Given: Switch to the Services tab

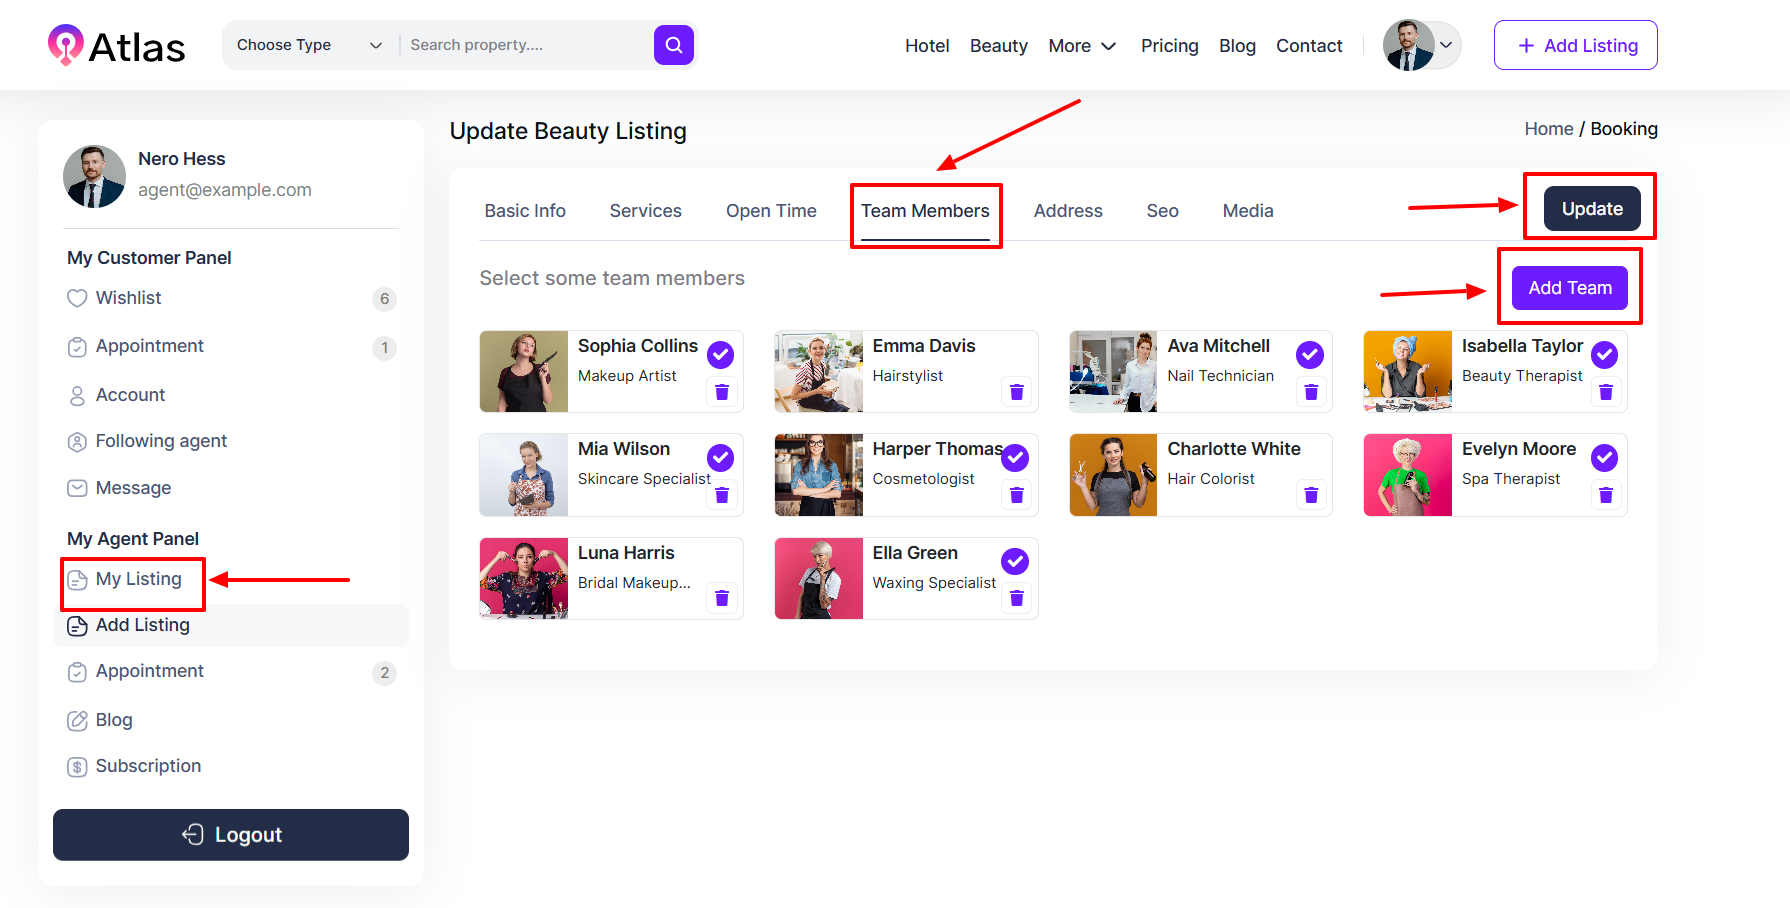Looking at the screenshot, I should coord(645,211).
